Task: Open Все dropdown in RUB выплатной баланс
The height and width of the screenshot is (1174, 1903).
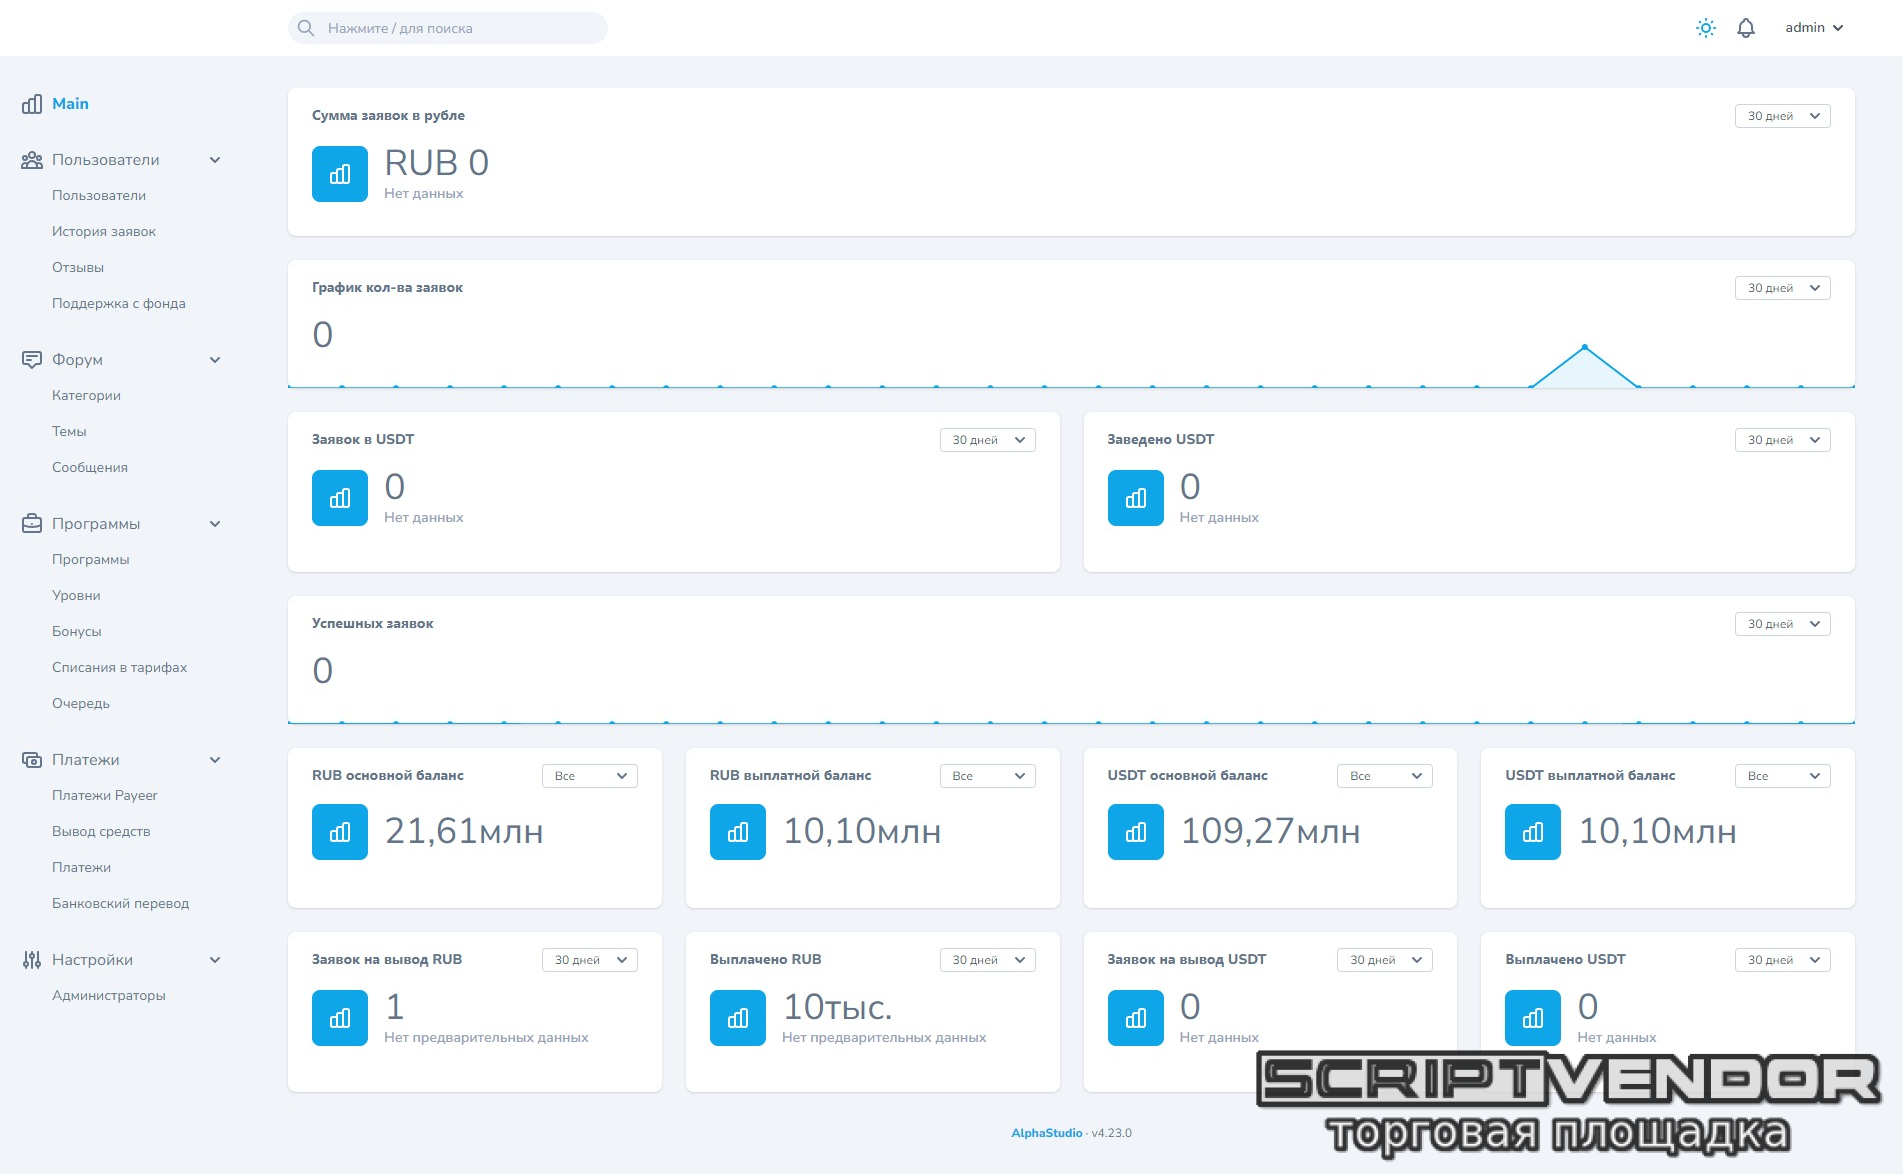Action: click(987, 776)
